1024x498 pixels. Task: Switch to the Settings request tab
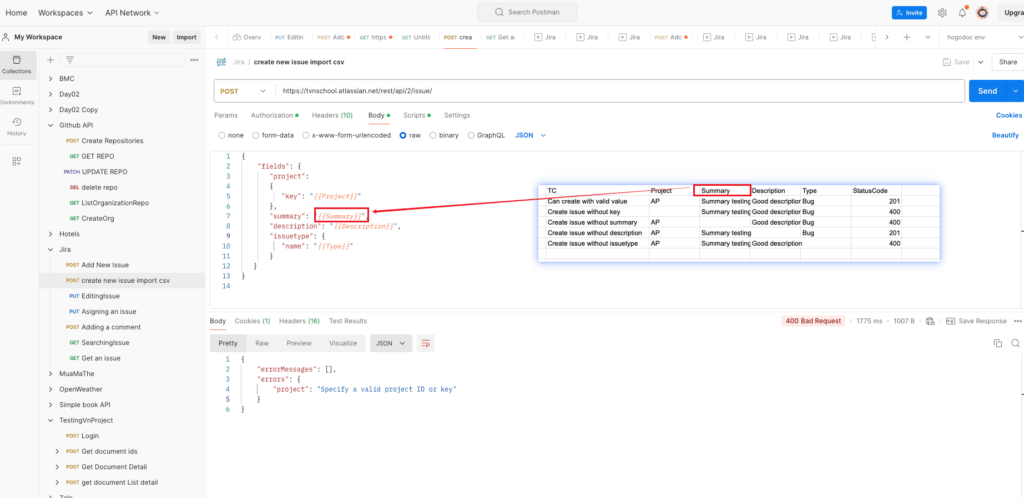457,115
